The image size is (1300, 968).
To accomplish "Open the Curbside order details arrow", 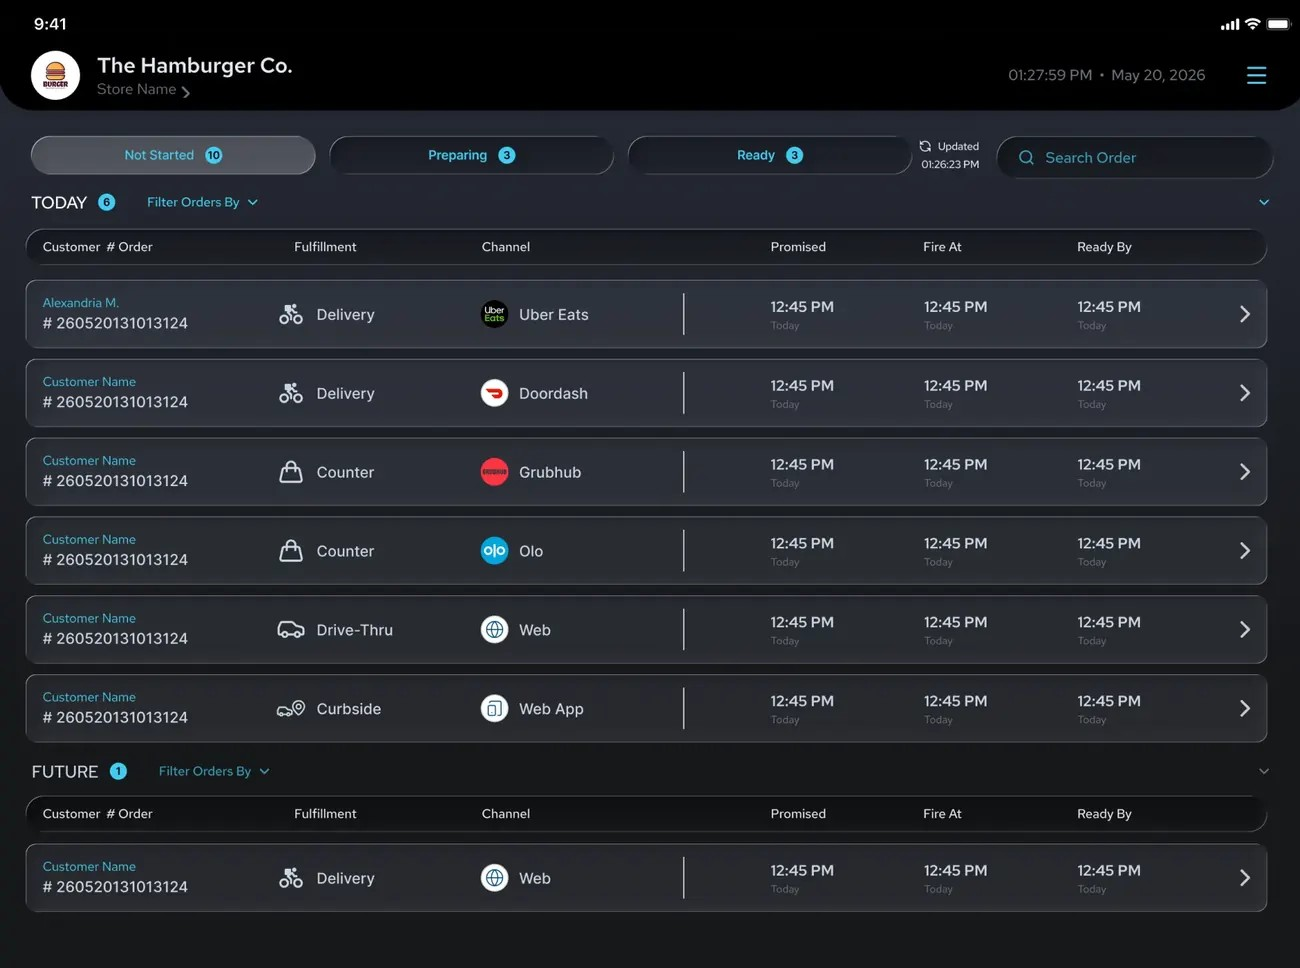I will [x=1245, y=709].
